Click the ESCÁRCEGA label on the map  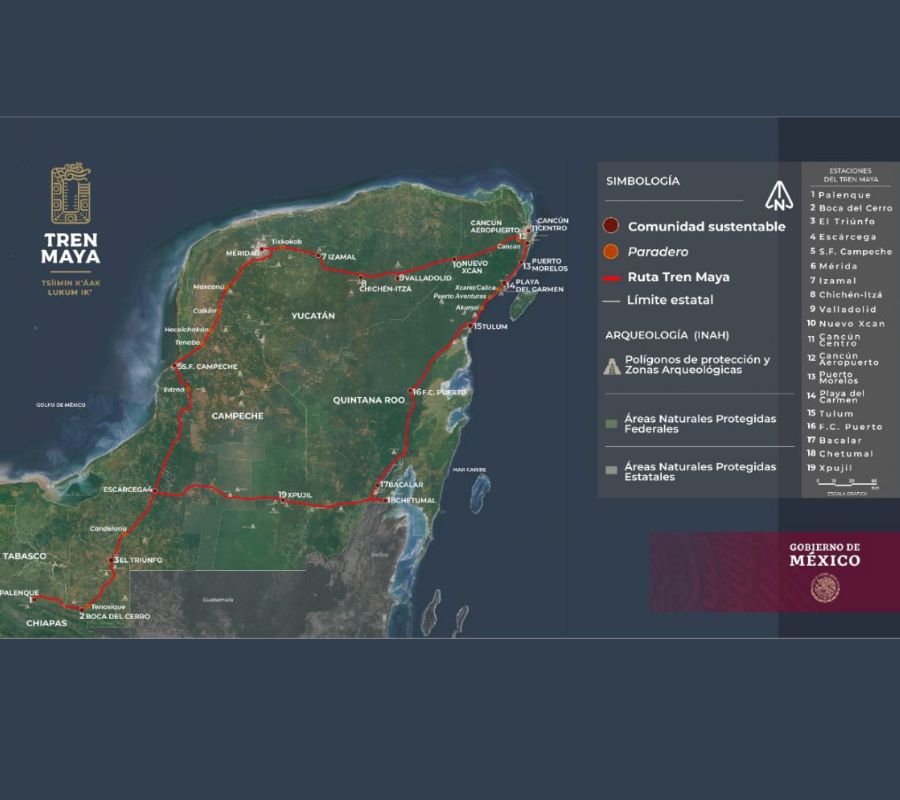click(x=125, y=490)
